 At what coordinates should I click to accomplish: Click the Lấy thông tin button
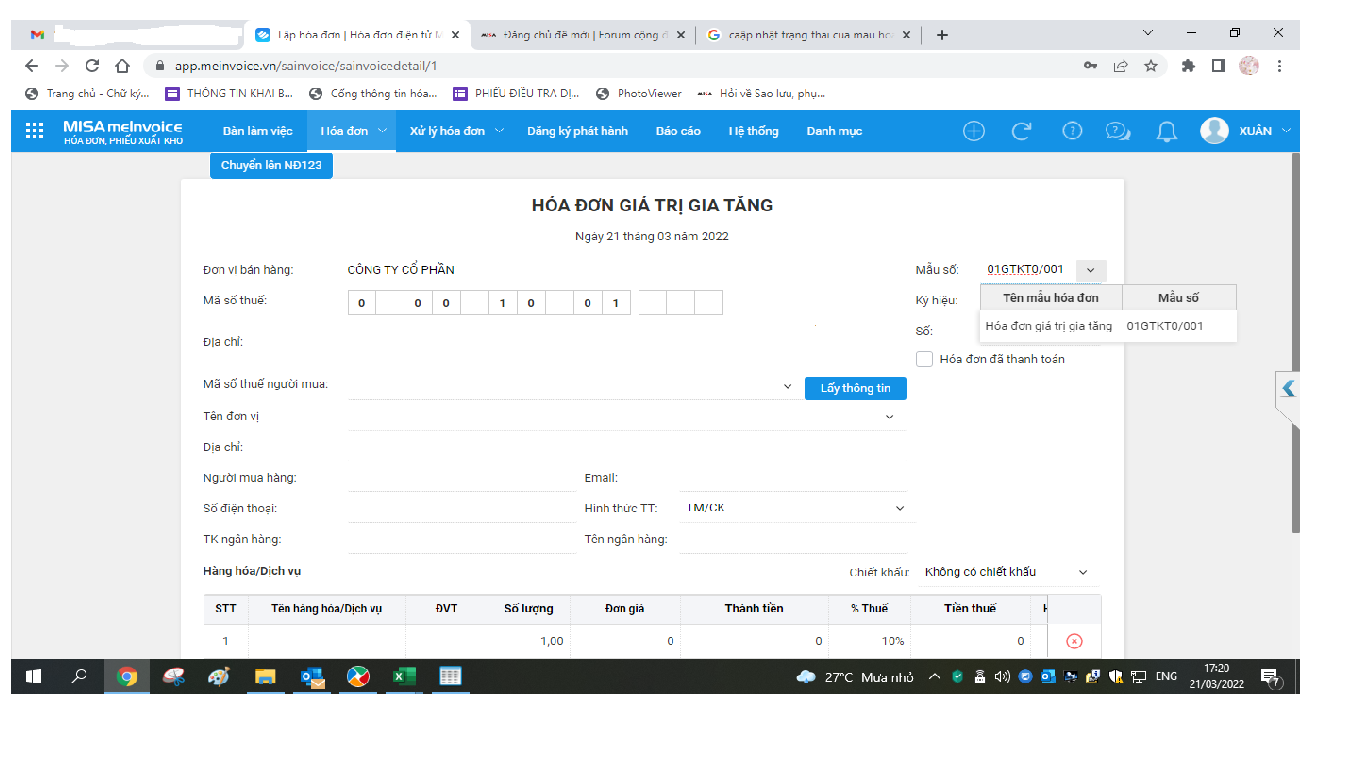pos(856,388)
